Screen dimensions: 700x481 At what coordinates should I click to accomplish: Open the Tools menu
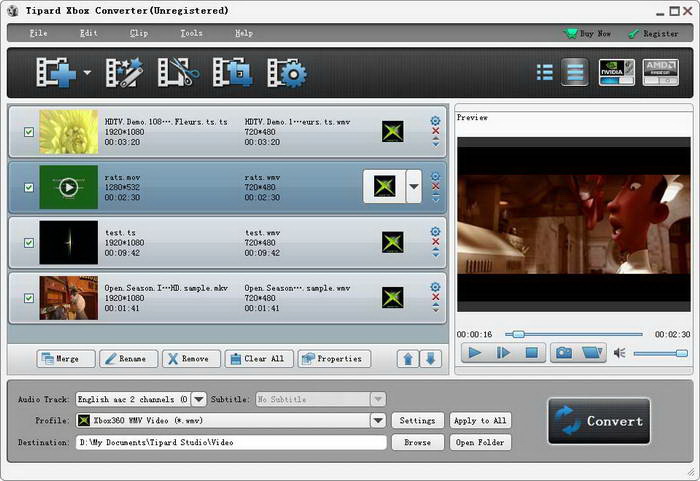click(x=191, y=33)
